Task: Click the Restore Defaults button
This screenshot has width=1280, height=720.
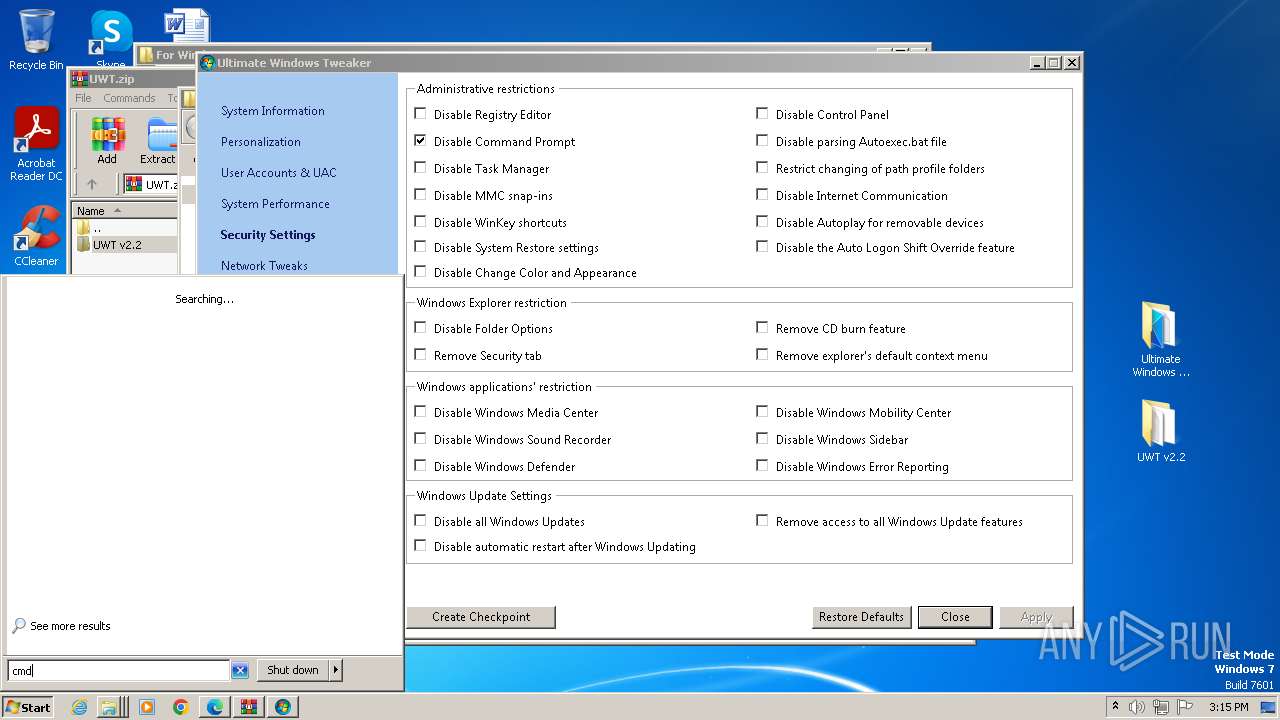Action: coord(861,617)
